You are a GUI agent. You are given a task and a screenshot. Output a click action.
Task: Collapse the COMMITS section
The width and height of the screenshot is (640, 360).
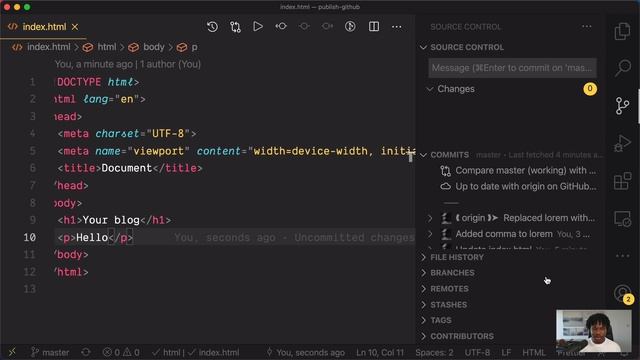point(423,155)
